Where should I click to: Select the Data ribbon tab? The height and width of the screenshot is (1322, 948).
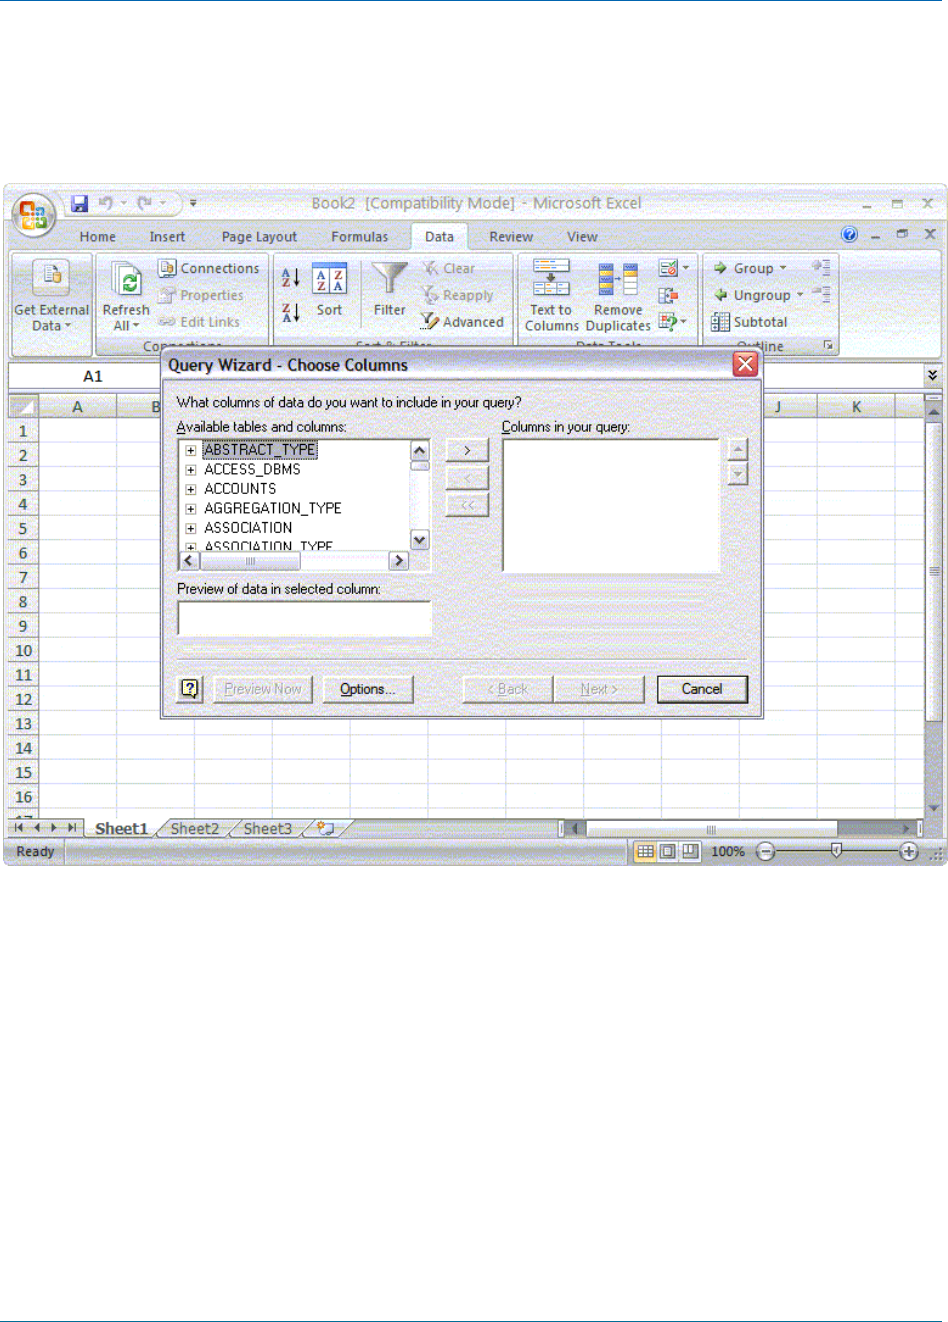pyautogui.click(x=439, y=237)
